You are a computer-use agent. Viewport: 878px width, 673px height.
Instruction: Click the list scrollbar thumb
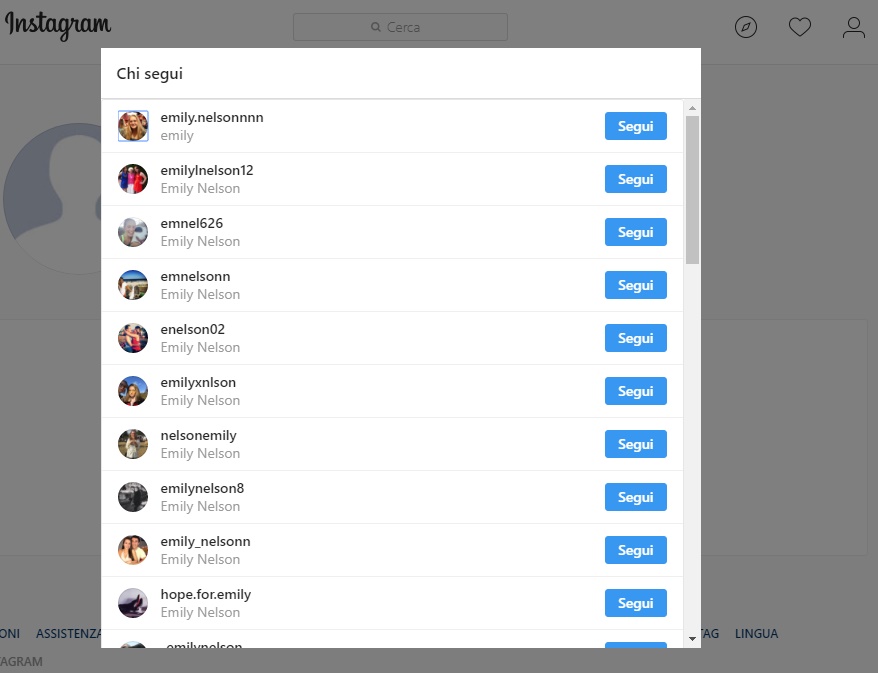tap(693, 190)
